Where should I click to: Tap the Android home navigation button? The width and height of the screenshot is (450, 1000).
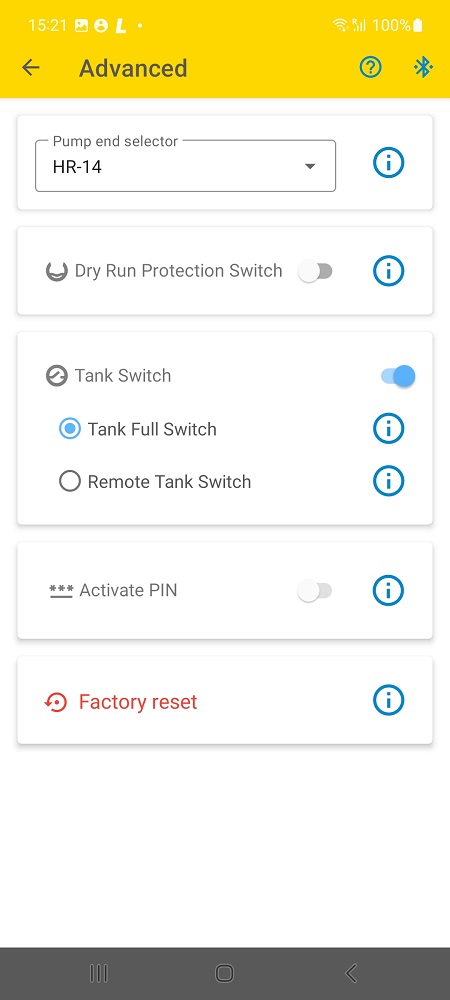(224, 973)
